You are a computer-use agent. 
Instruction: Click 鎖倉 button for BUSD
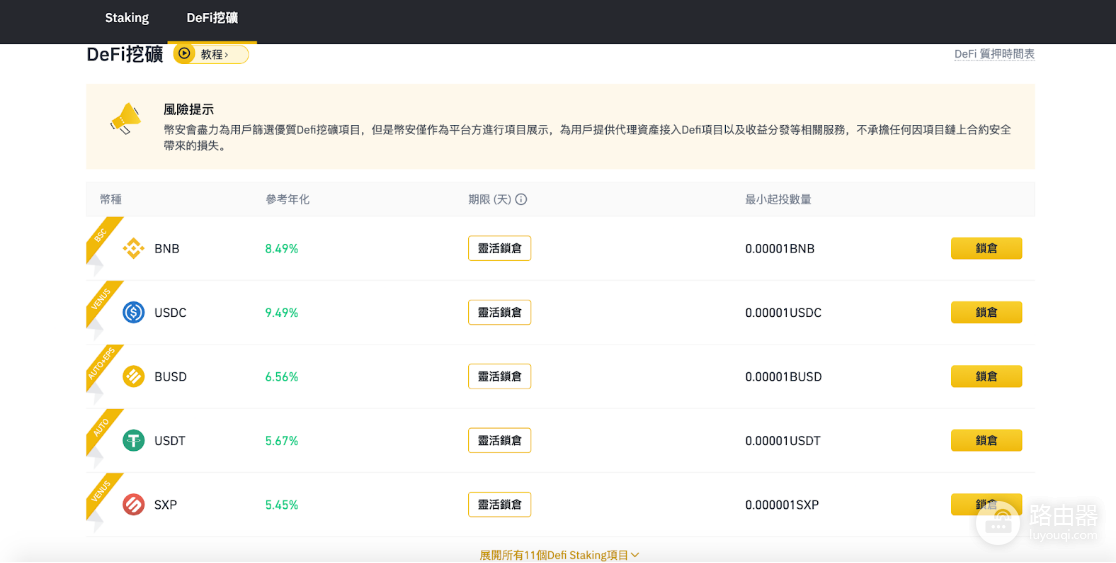click(986, 377)
